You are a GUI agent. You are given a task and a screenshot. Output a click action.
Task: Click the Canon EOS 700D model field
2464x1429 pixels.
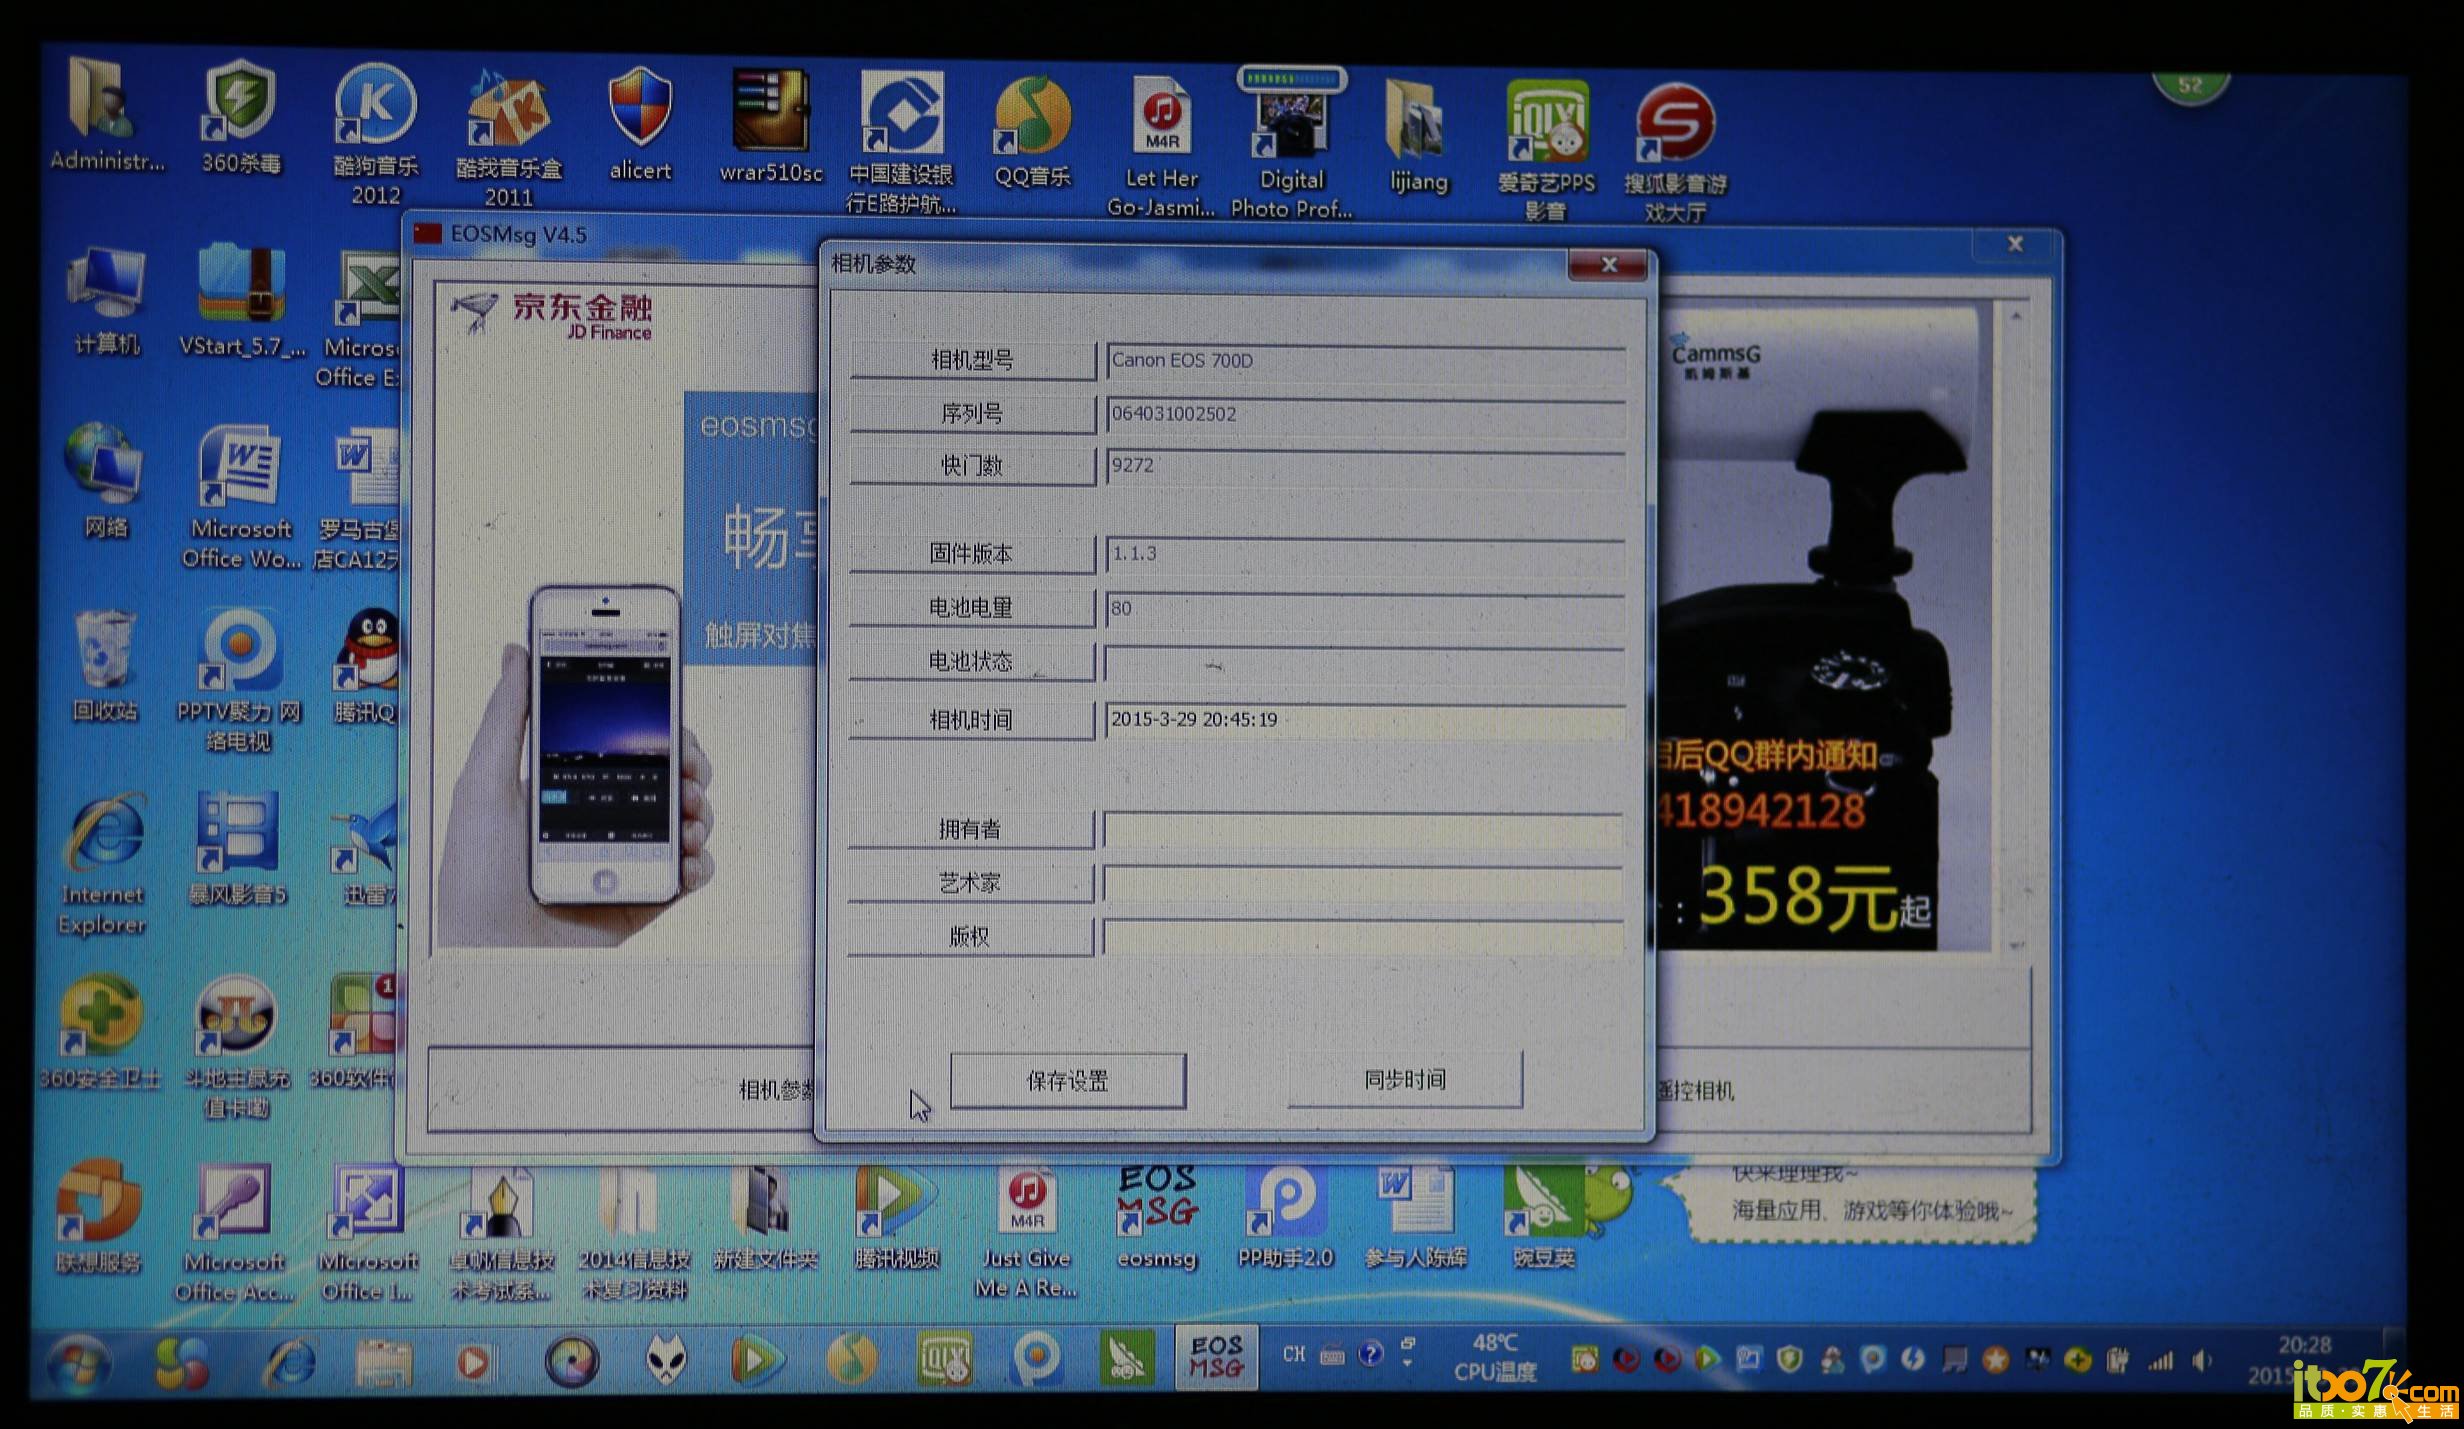click(x=1366, y=361)
